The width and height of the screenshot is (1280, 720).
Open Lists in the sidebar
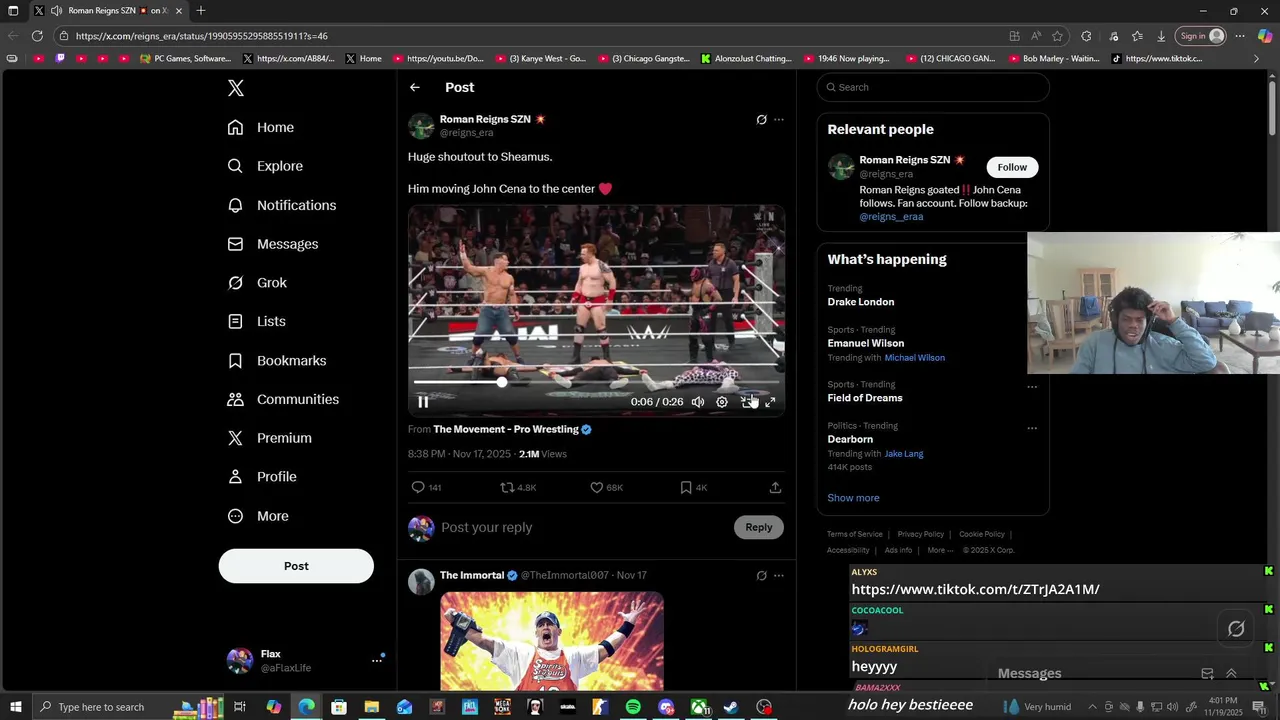coord(256,321)
